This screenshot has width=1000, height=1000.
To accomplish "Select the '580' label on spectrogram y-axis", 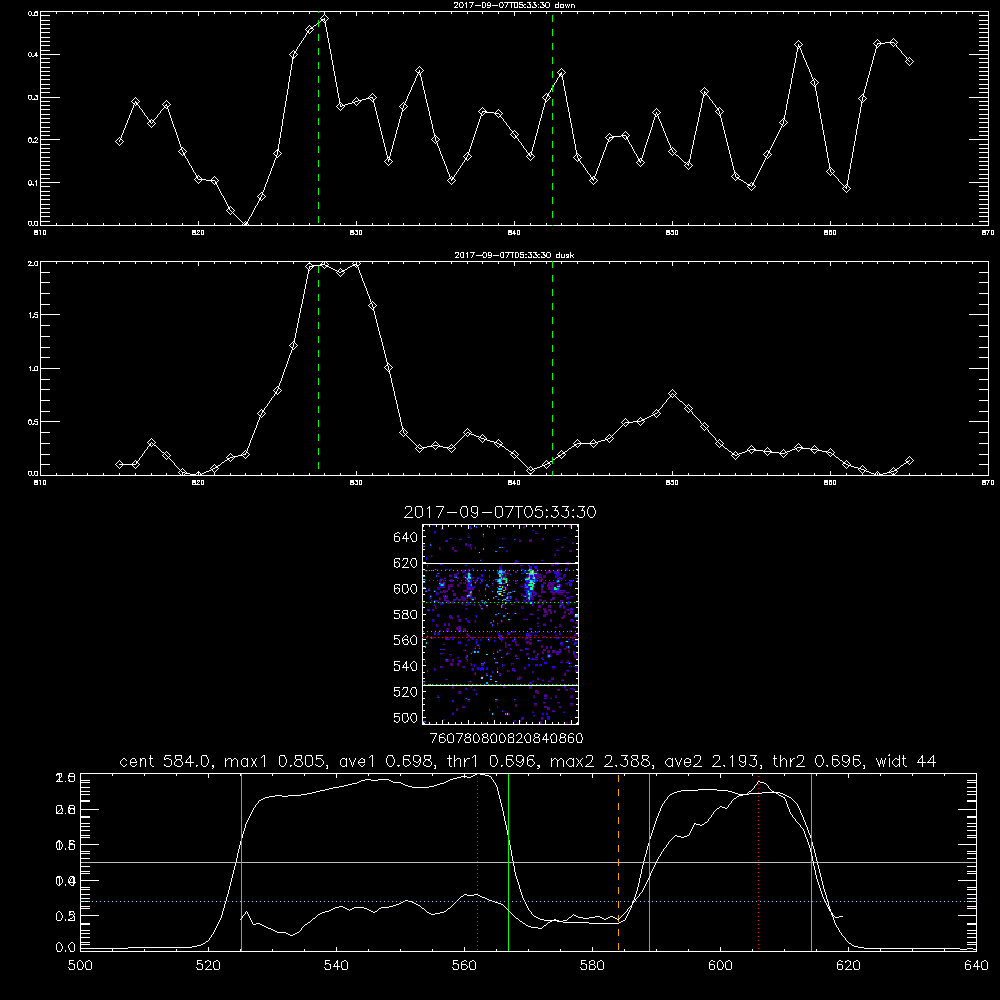I will [x=406, y=615].
